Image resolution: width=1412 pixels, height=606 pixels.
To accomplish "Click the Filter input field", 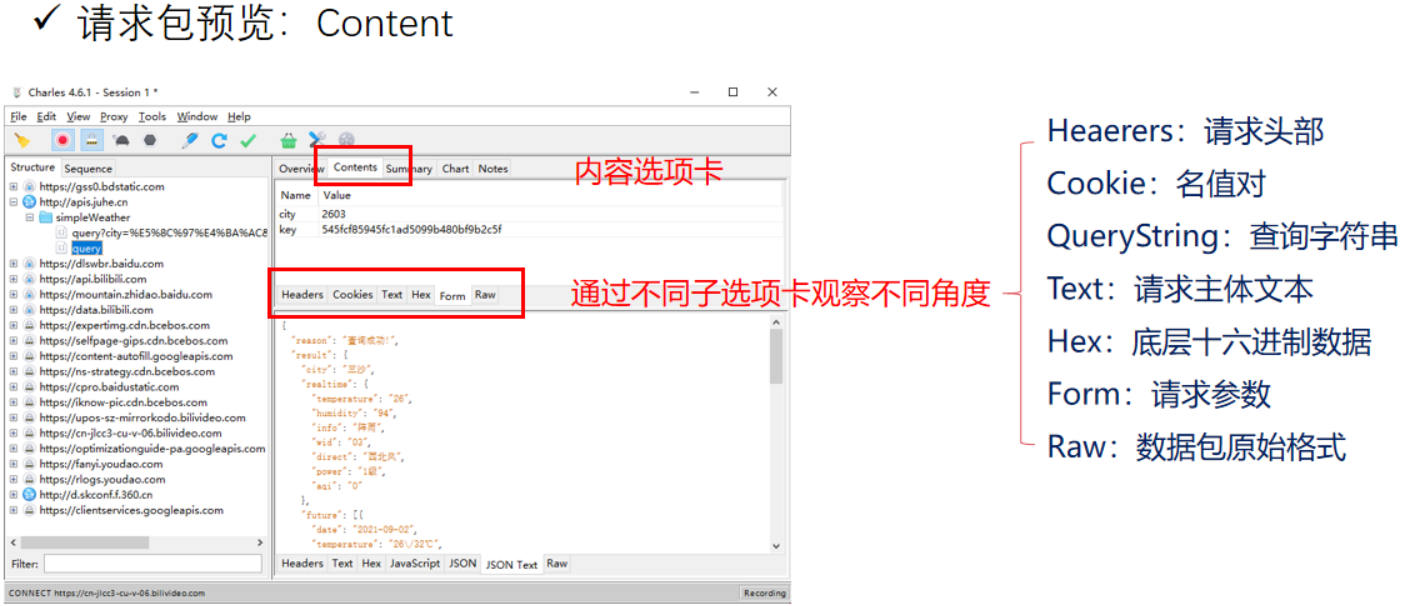I will tap(152, 565).
